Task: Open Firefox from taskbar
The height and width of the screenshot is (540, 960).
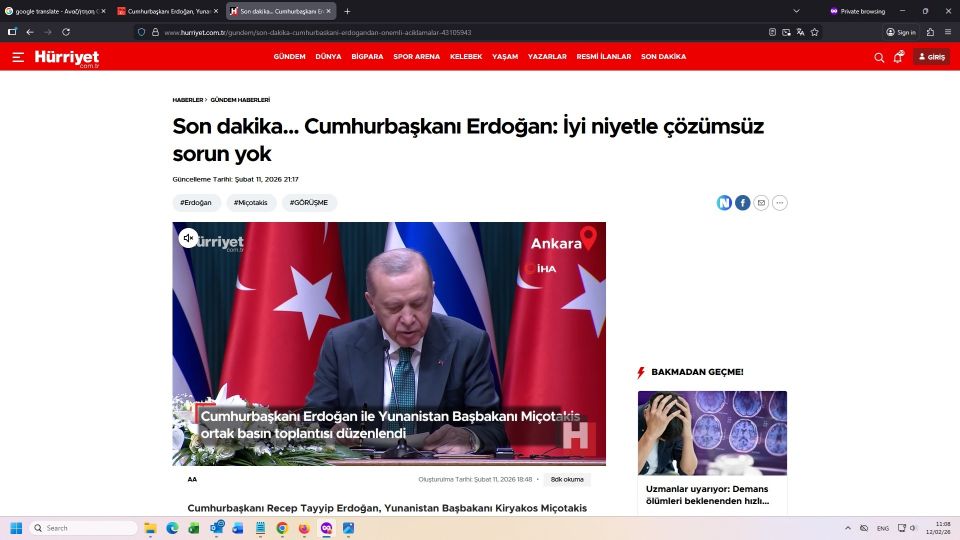Action: [304, 528]
